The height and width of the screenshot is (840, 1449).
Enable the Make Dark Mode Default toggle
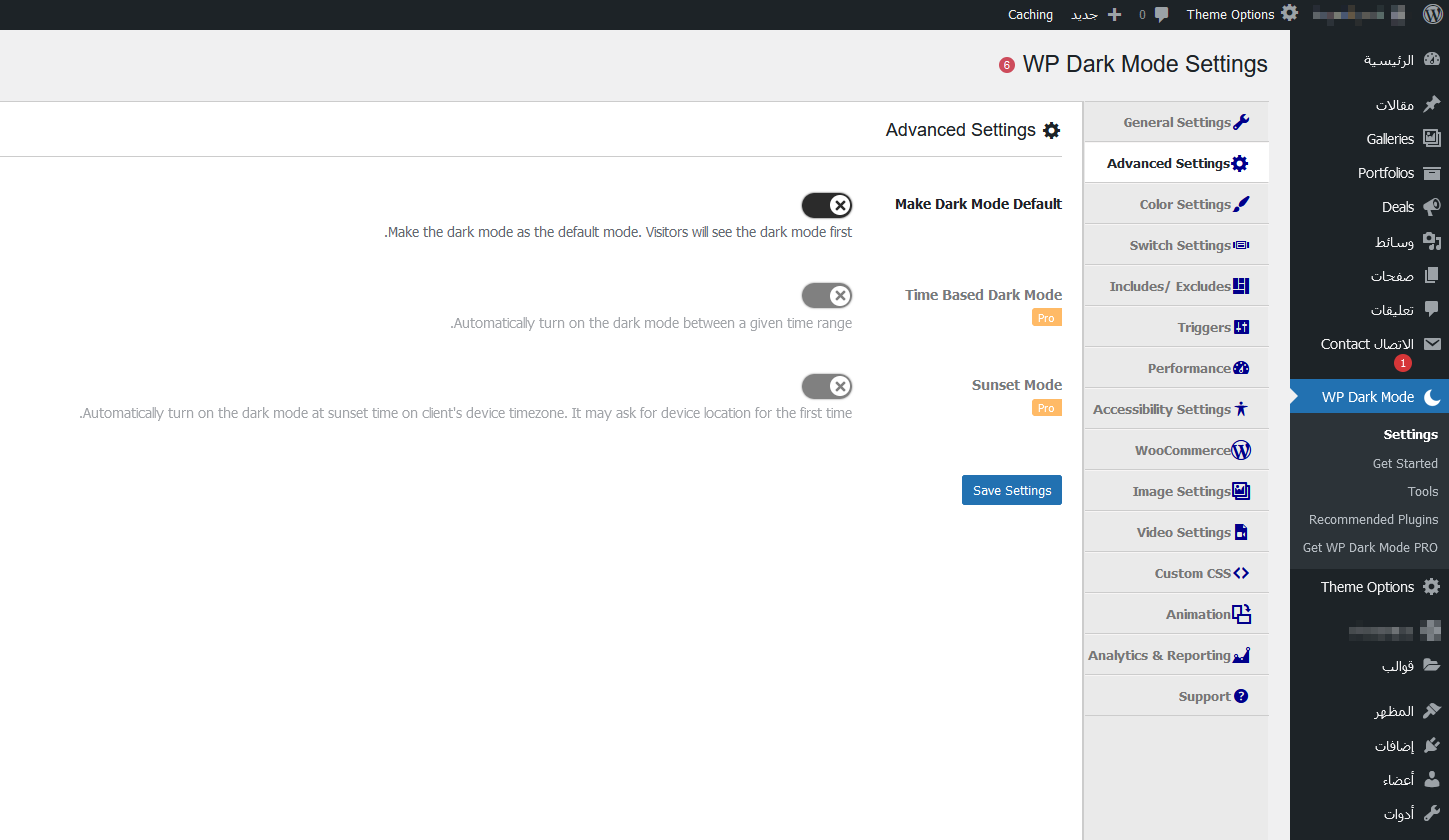click(x=827, y=206)
